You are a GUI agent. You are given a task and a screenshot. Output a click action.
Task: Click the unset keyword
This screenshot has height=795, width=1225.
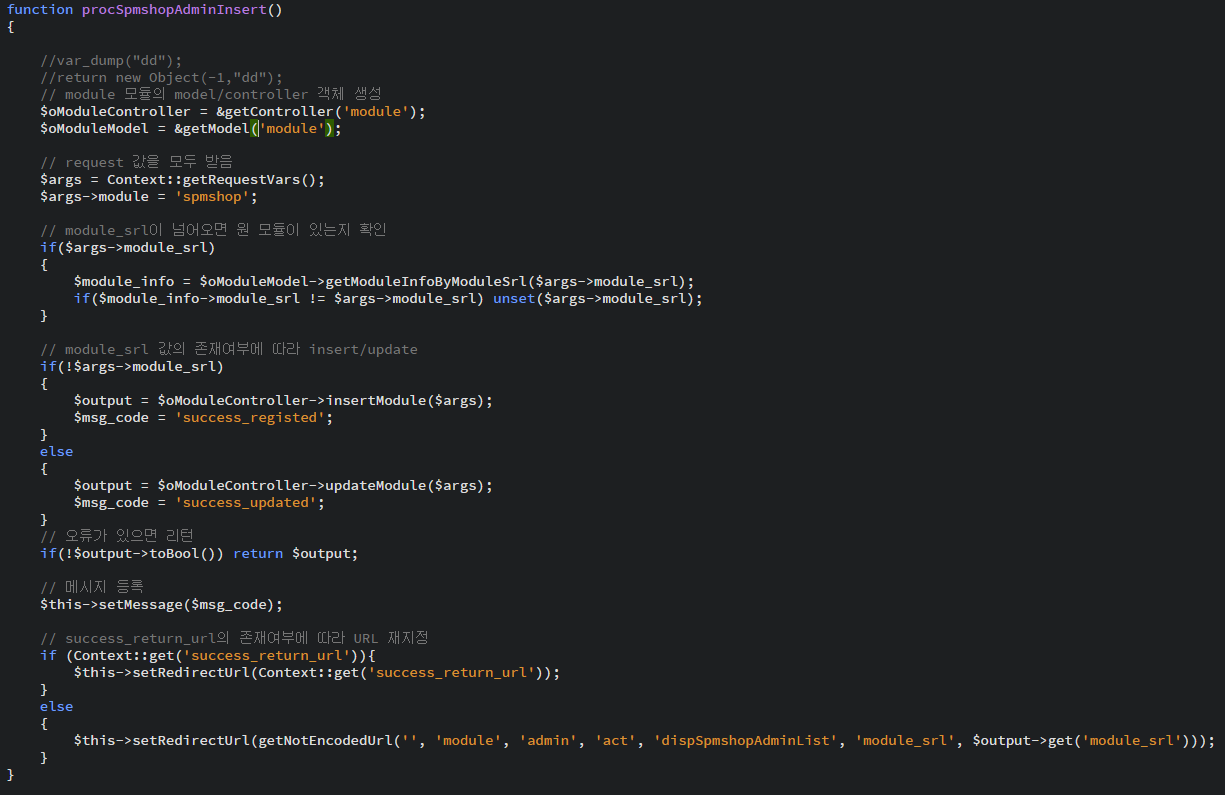click(514, 298)
